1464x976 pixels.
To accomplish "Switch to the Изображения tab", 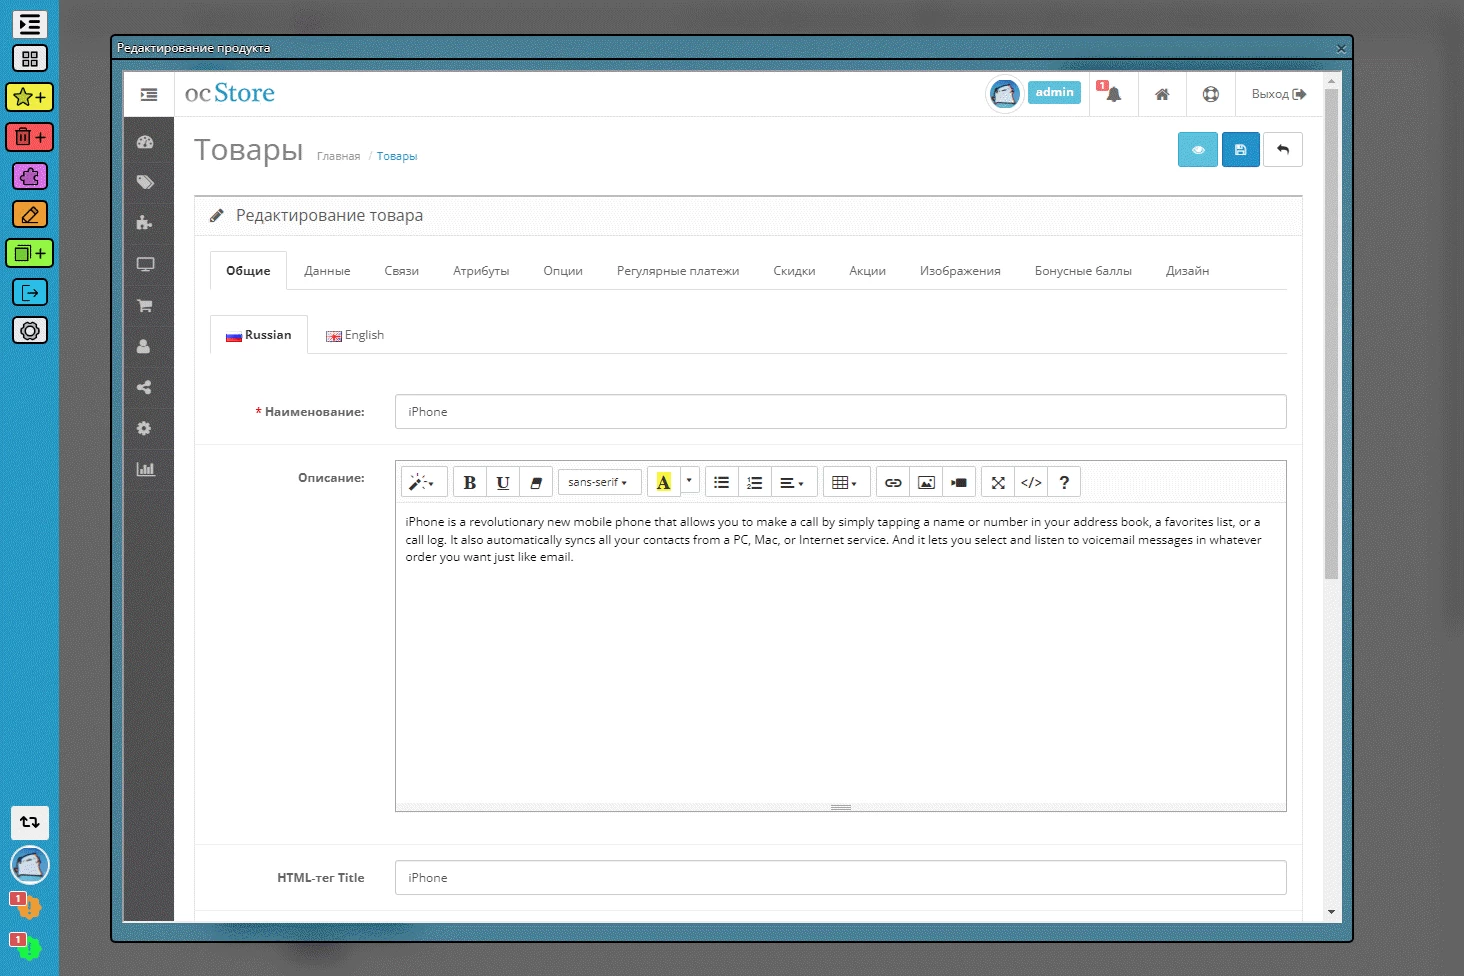I will pos(960,271).
